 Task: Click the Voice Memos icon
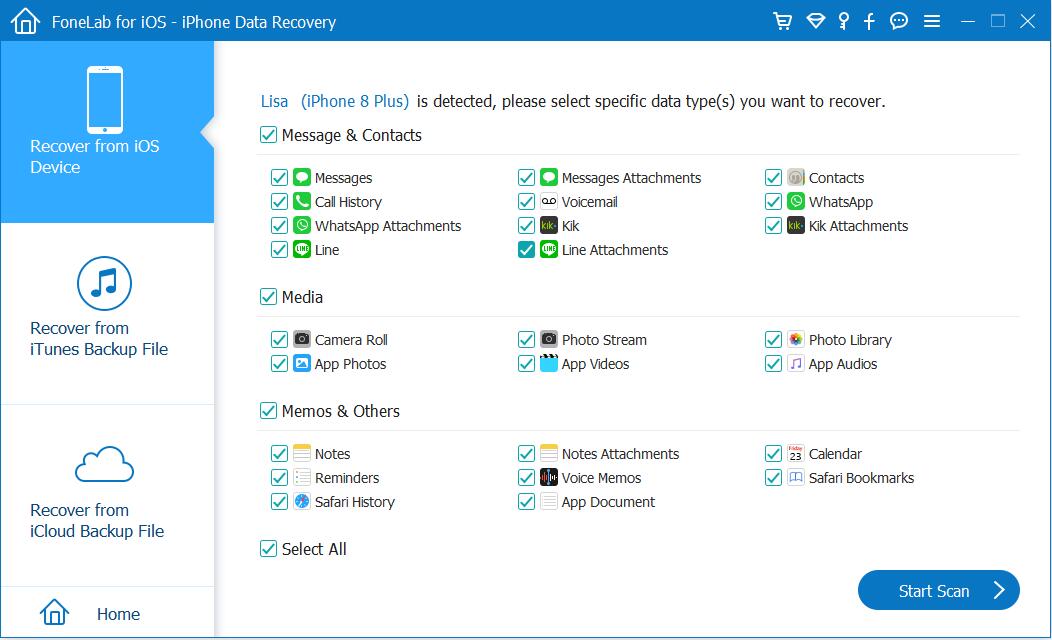point(549,478)
